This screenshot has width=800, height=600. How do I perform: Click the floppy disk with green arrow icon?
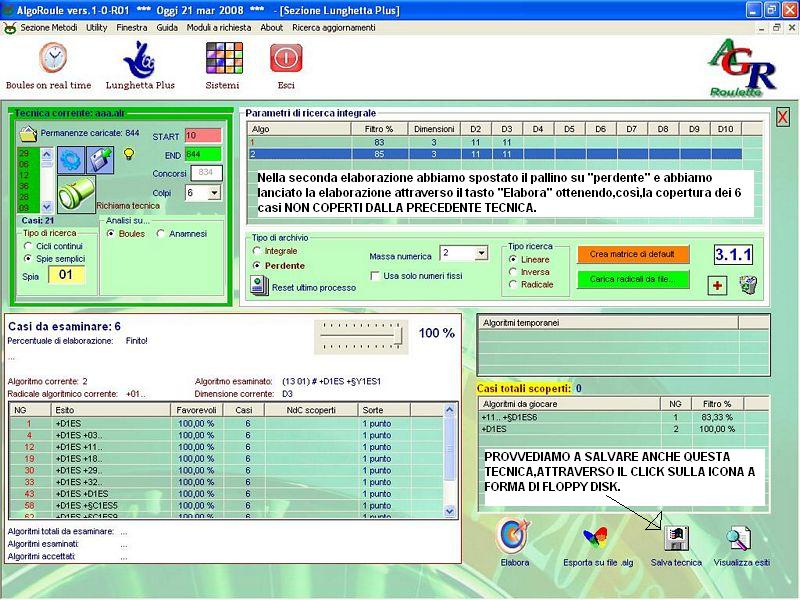tap(100, 160)
